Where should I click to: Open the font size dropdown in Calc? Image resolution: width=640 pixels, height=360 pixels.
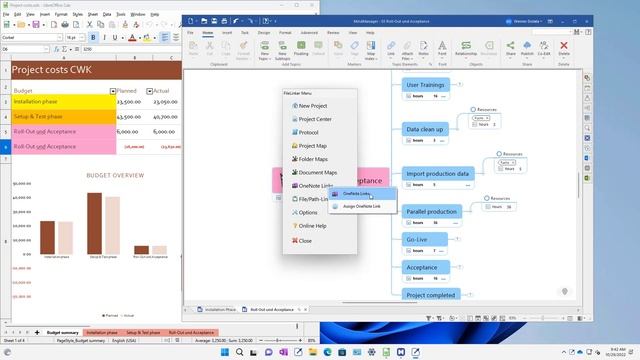pos(82,38)
